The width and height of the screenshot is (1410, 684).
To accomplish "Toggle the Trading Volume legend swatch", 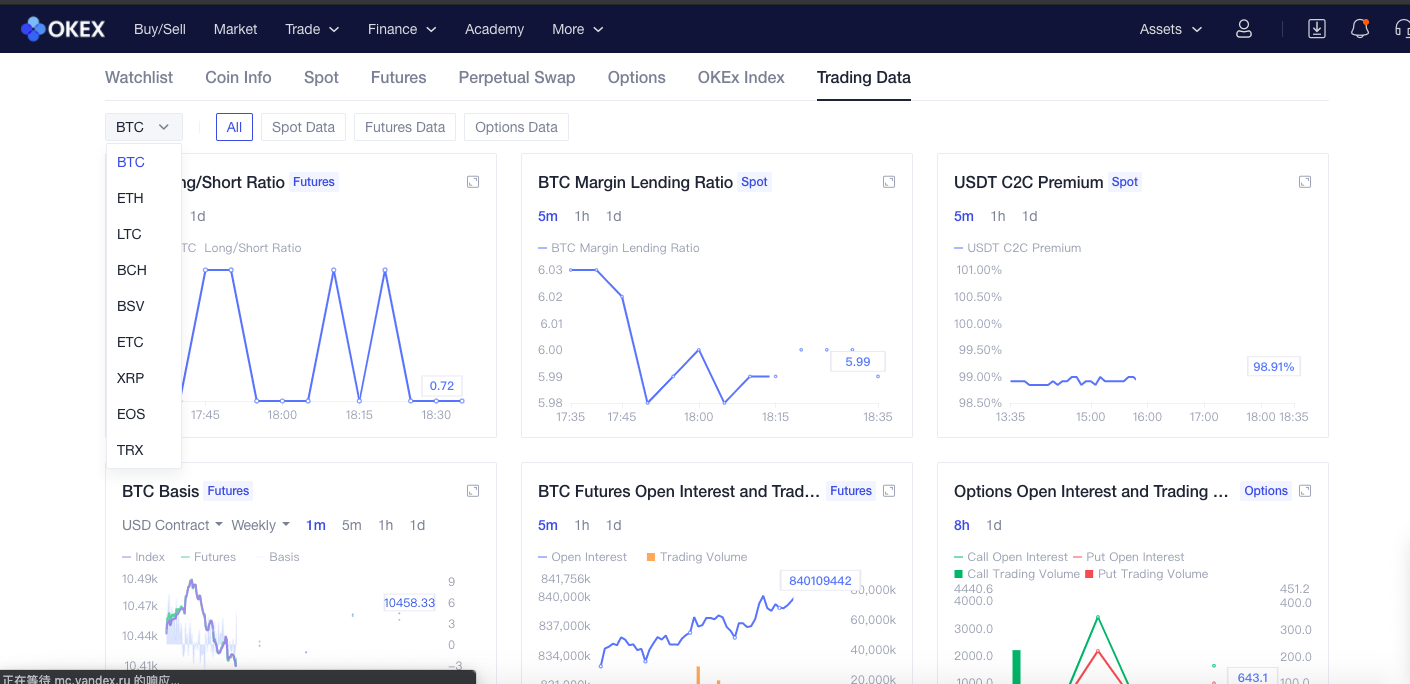I will (651, 557).
